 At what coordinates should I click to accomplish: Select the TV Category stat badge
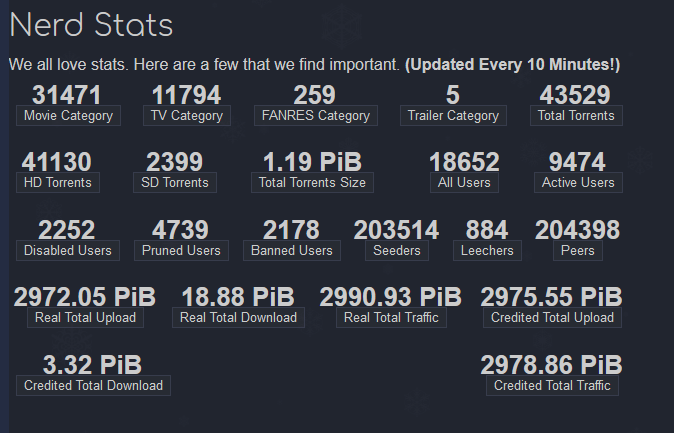click(x=187, y=116)
